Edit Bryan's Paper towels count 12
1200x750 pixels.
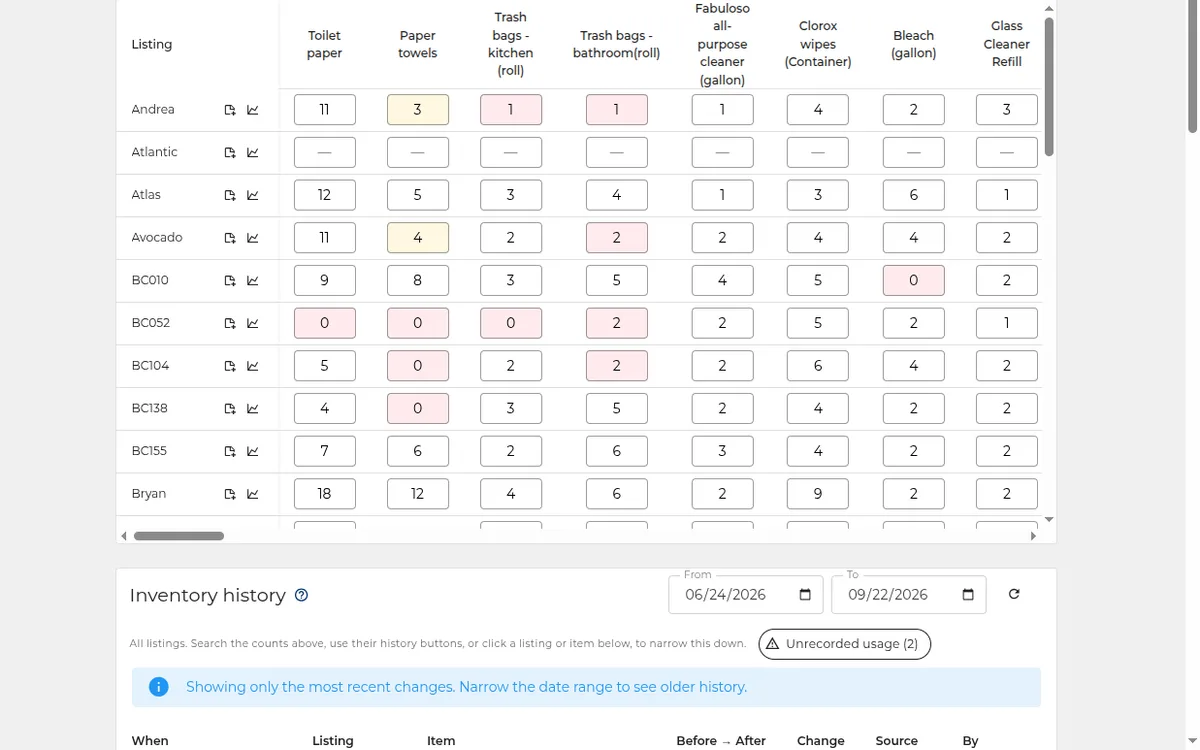pyautogui.click(x=418, y=494)
